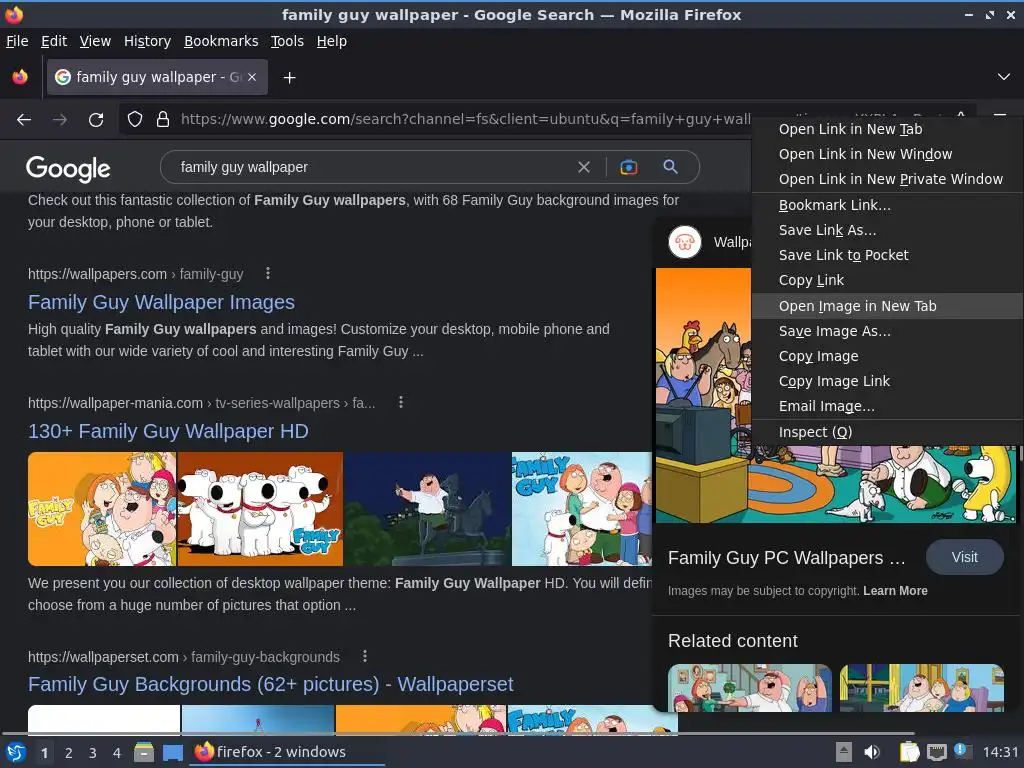Click the Learn More copyright link
This screenshot has width=1024, height=768.
895,590
